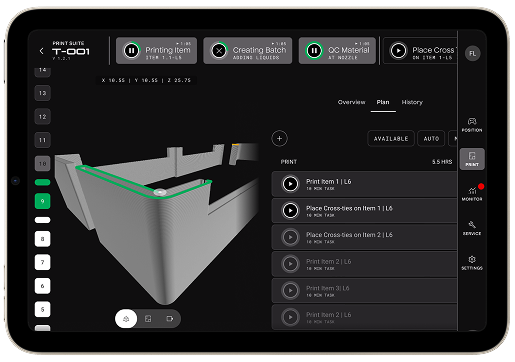Cancel the Creating Batch task

(x=219, y=51)
